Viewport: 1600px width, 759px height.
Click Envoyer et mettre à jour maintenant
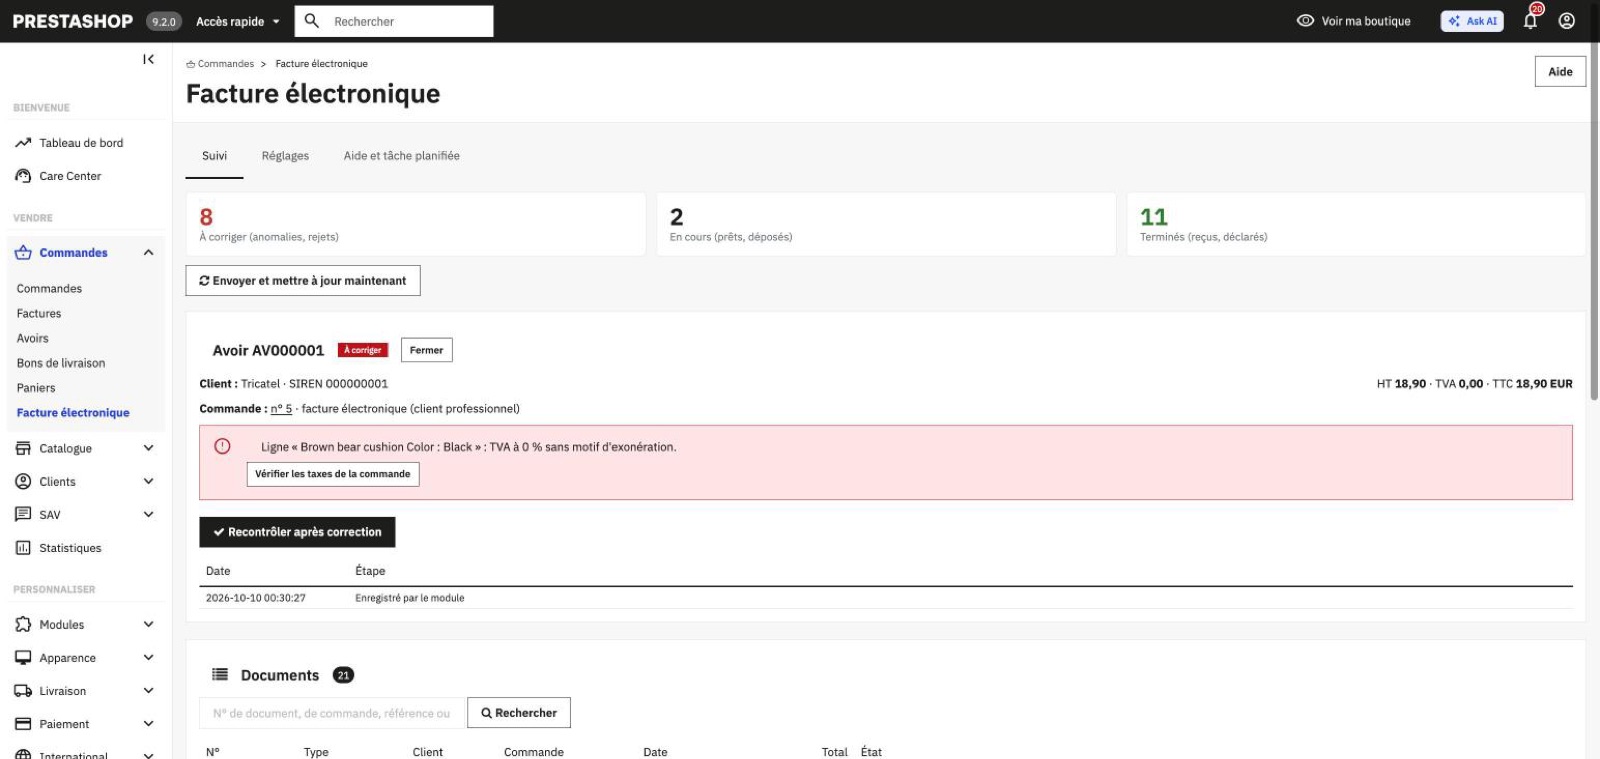coord(303,281)
